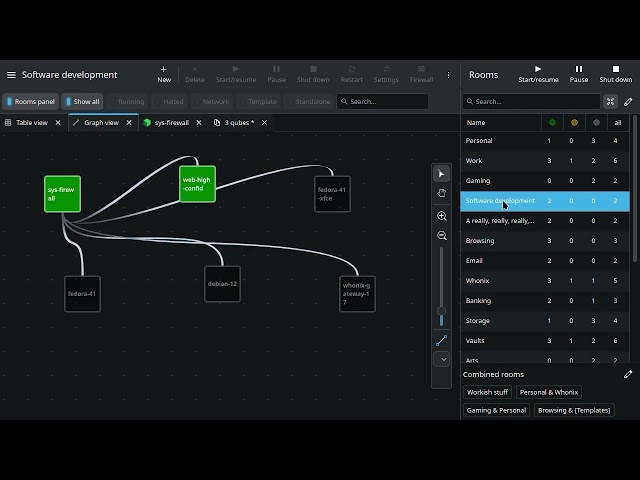The width and height of the screenshot is (640, 480).
Task: Sort by the 'all' column header
Action: coord(618,122)
